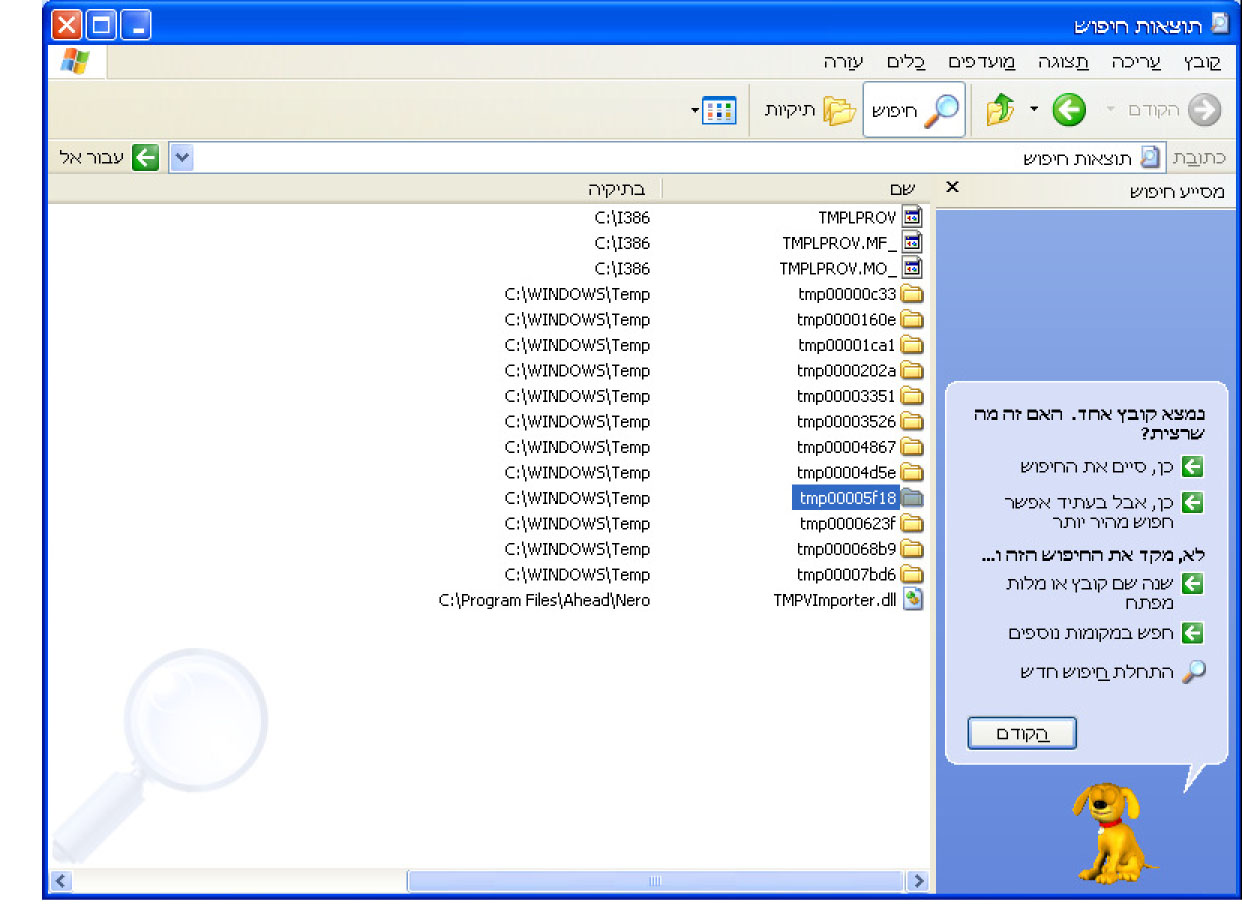Open the עריכה (Edit) menu
This screenshot has height=924, width=1242.
click(1136, 62)
